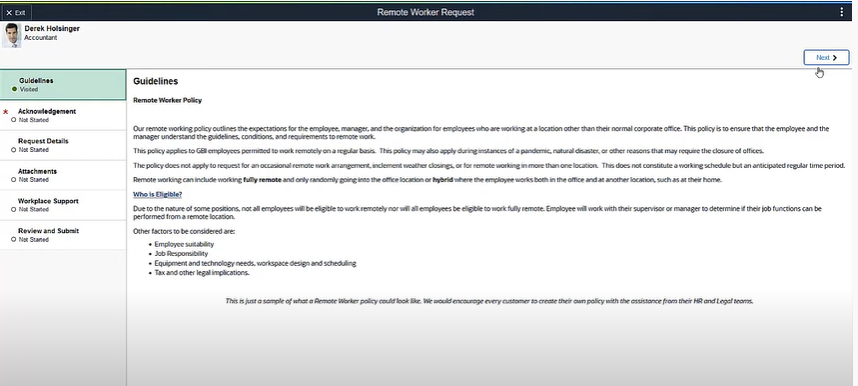Image resolution: width=858 pixels, height=386 pixels.
Task: Click the bold fully remote text
Action: 262,180
